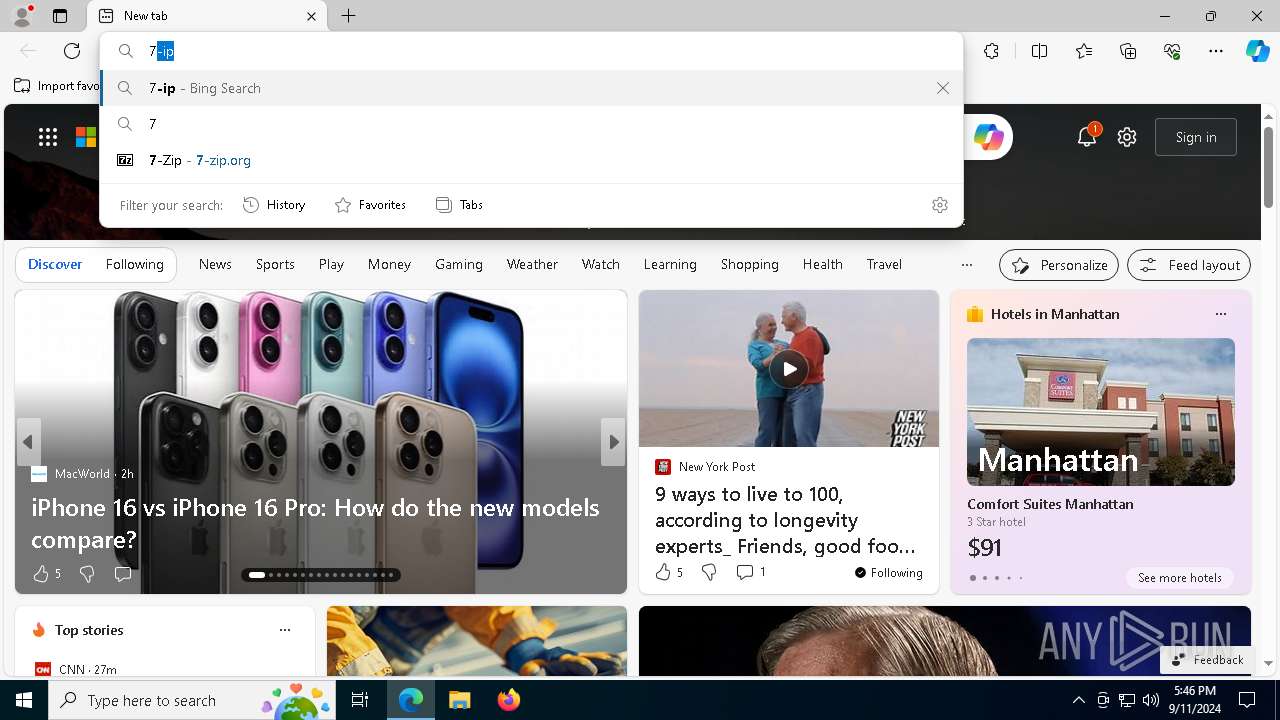Open the Weather category
The image size is (1280, 720).
pyautogui.click(x=532, y=264)
